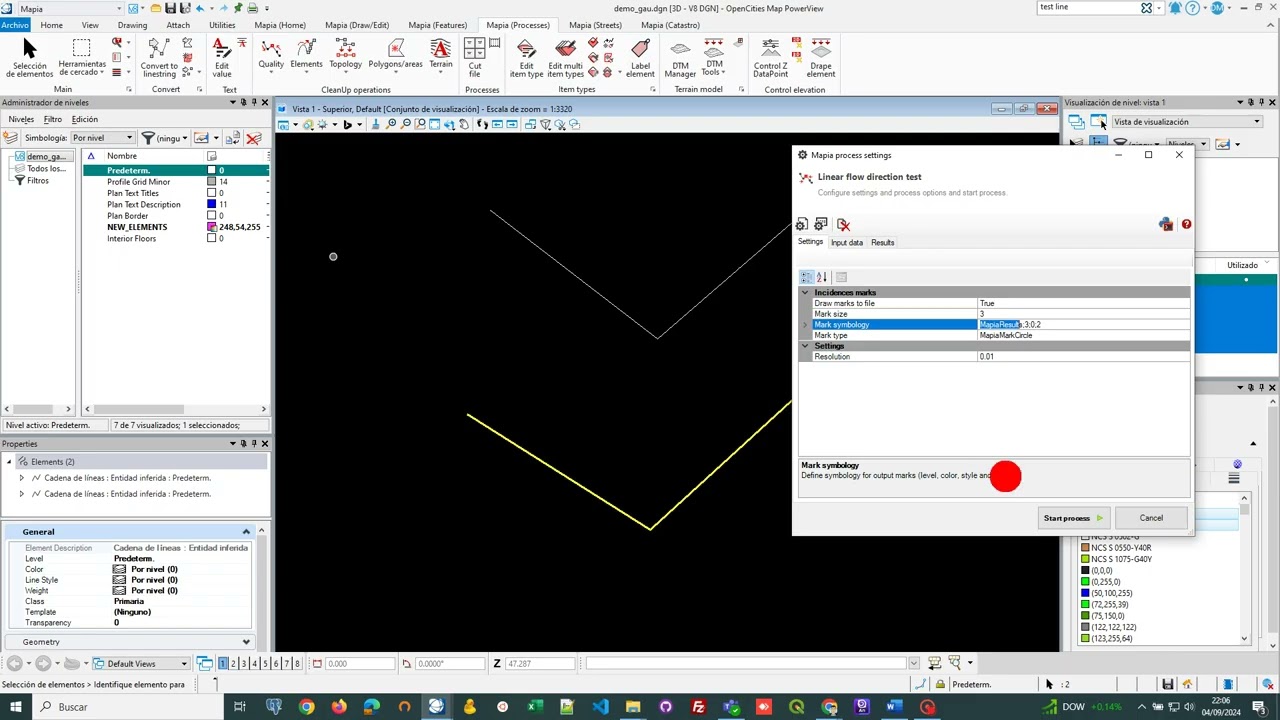Click the NEW_ELEMENTS color swatch

coord(212,227)
